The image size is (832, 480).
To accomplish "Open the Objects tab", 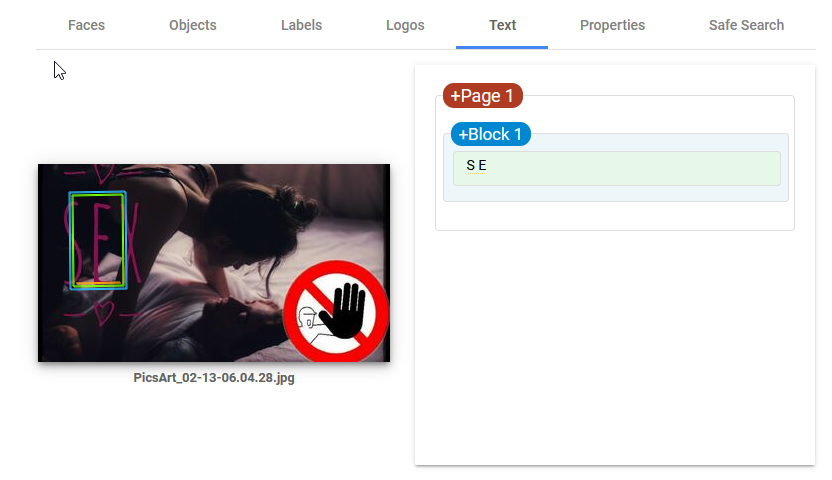I will pyautogui.click(x=193, y=25).
